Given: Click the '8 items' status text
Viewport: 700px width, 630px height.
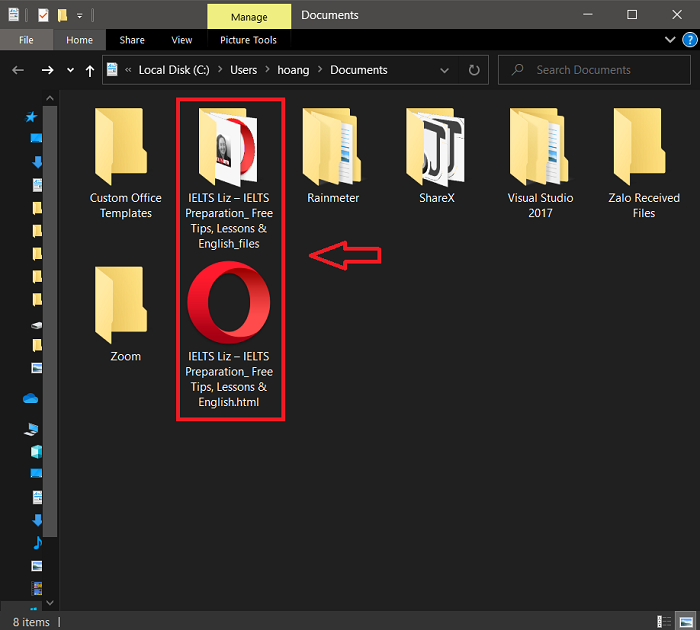Looking at the screenshot, I should 31,622.
